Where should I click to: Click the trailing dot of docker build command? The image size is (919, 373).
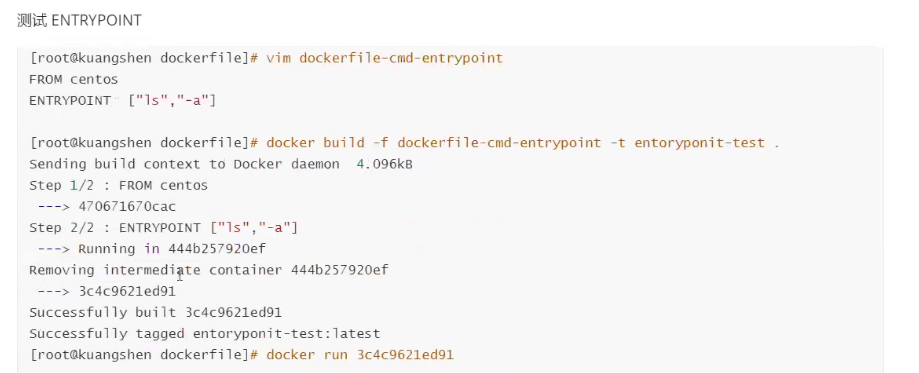pos(777,145)
